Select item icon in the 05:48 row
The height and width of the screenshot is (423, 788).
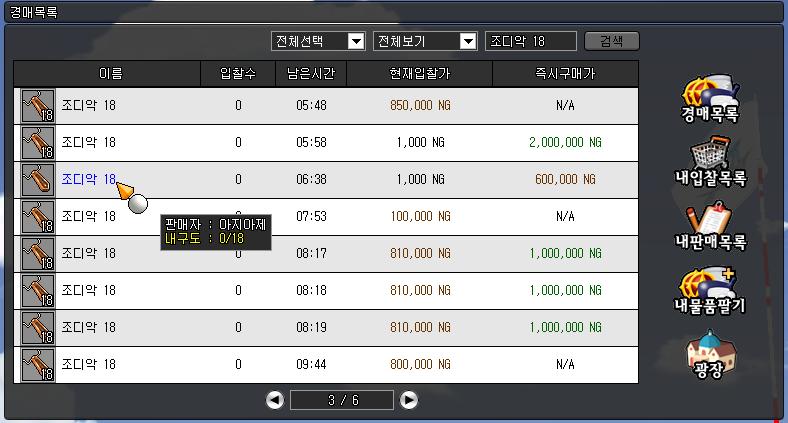pyautogui.click(x=38, y=106)
